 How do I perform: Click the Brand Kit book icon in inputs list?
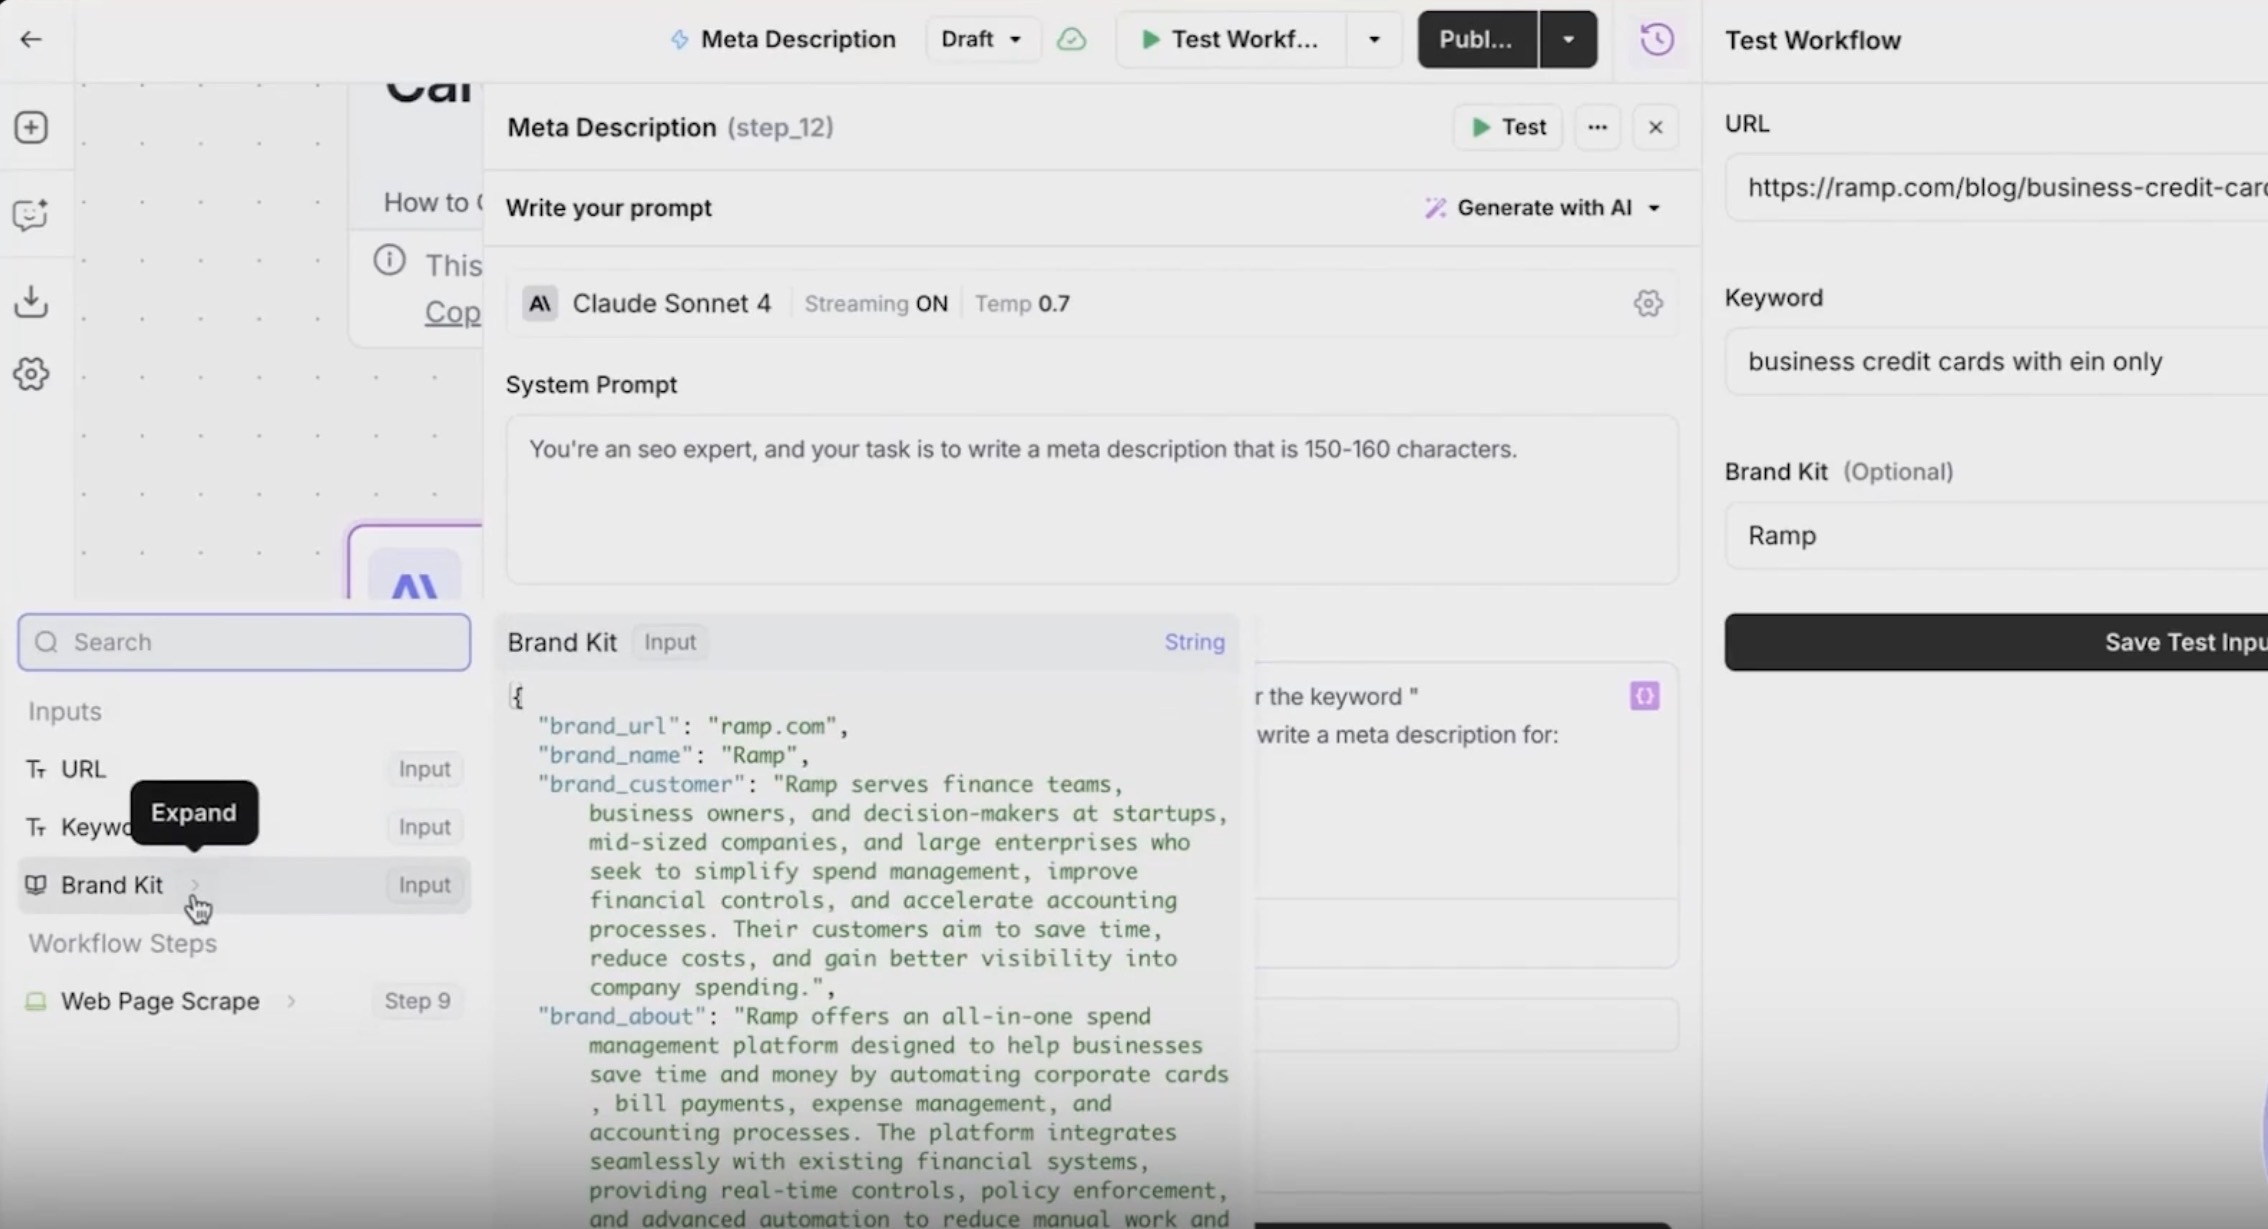36,885
